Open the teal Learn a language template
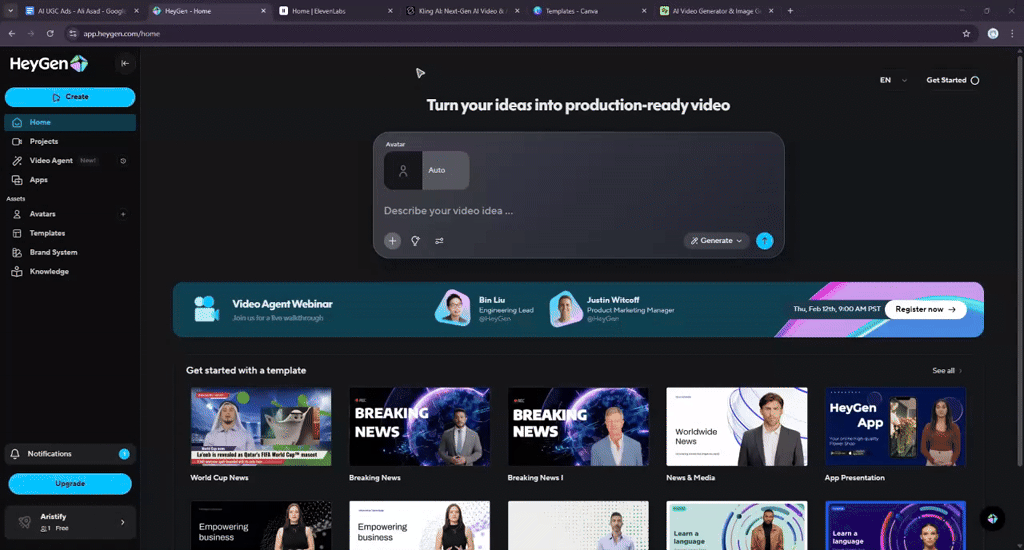Image resolution: width=1024 pixels, height=550 pixels. [x=737, y=525]
